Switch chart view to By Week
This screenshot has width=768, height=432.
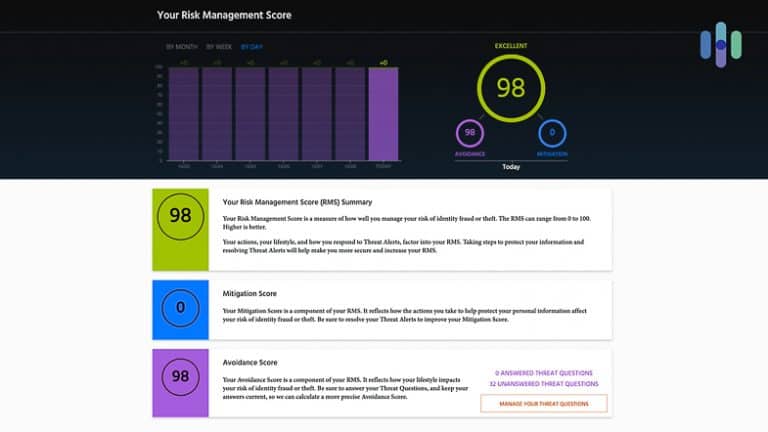pyautogui.click(x=218, y=46)
